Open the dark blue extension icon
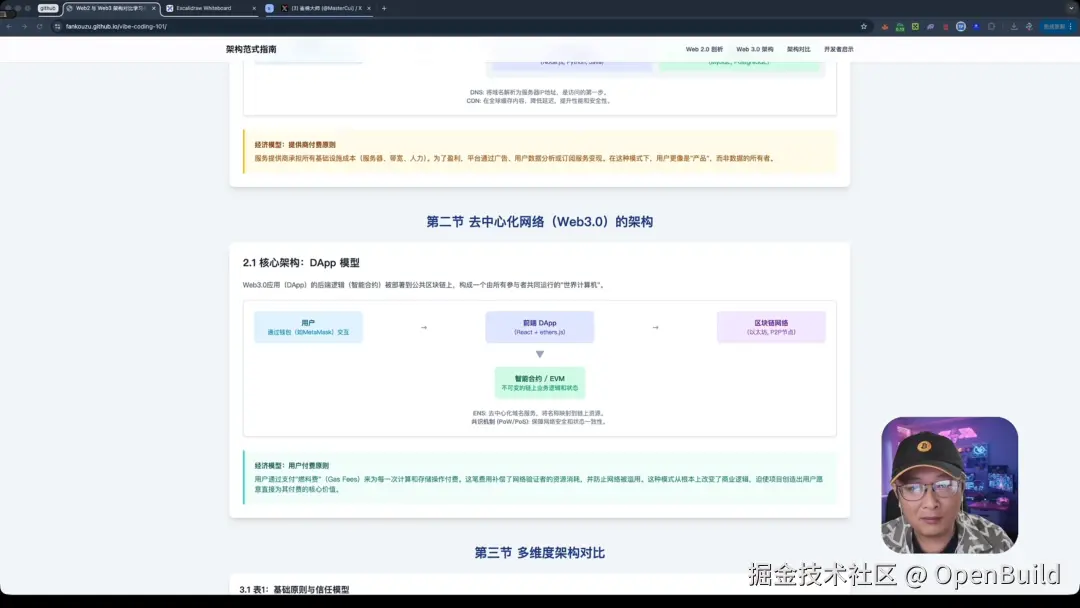Viewport: 1080px width, 608px height. pyautogui.click(x=976, y=26)
